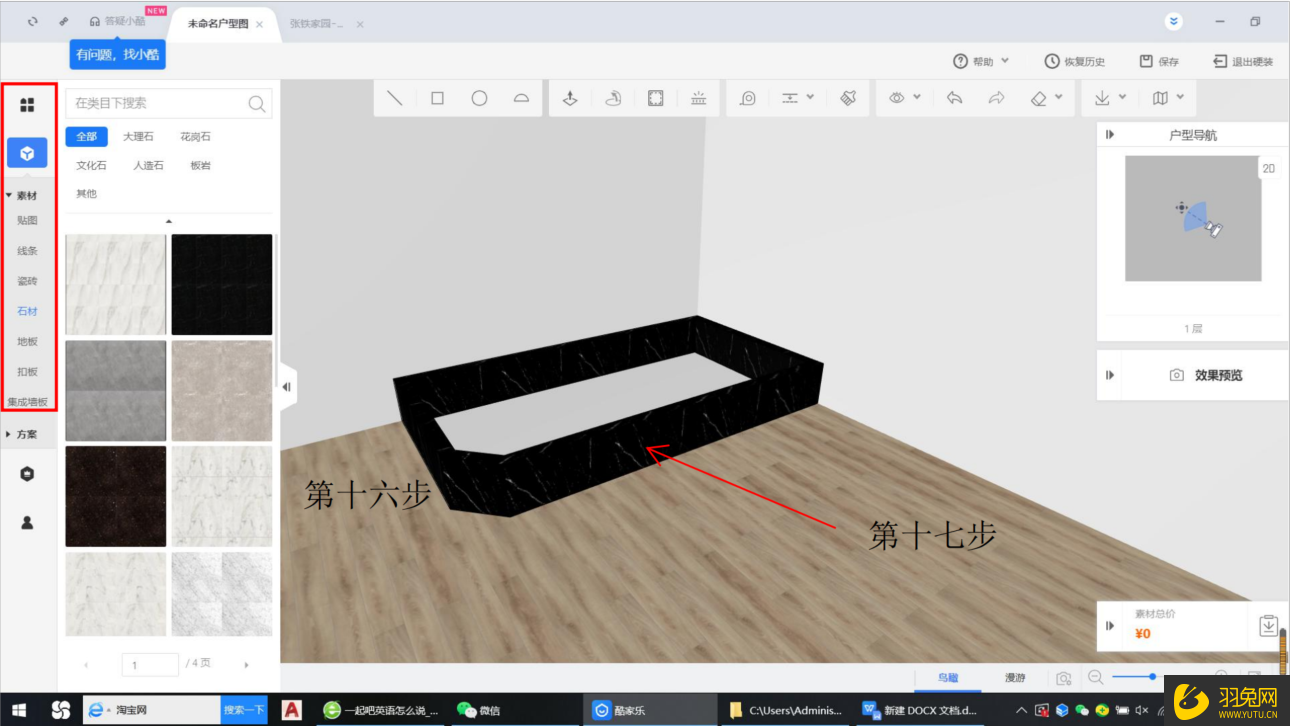Click the hexagon icon in left sidebar
The width and height of the screenshot is (1290, 726).
point(27,474)
